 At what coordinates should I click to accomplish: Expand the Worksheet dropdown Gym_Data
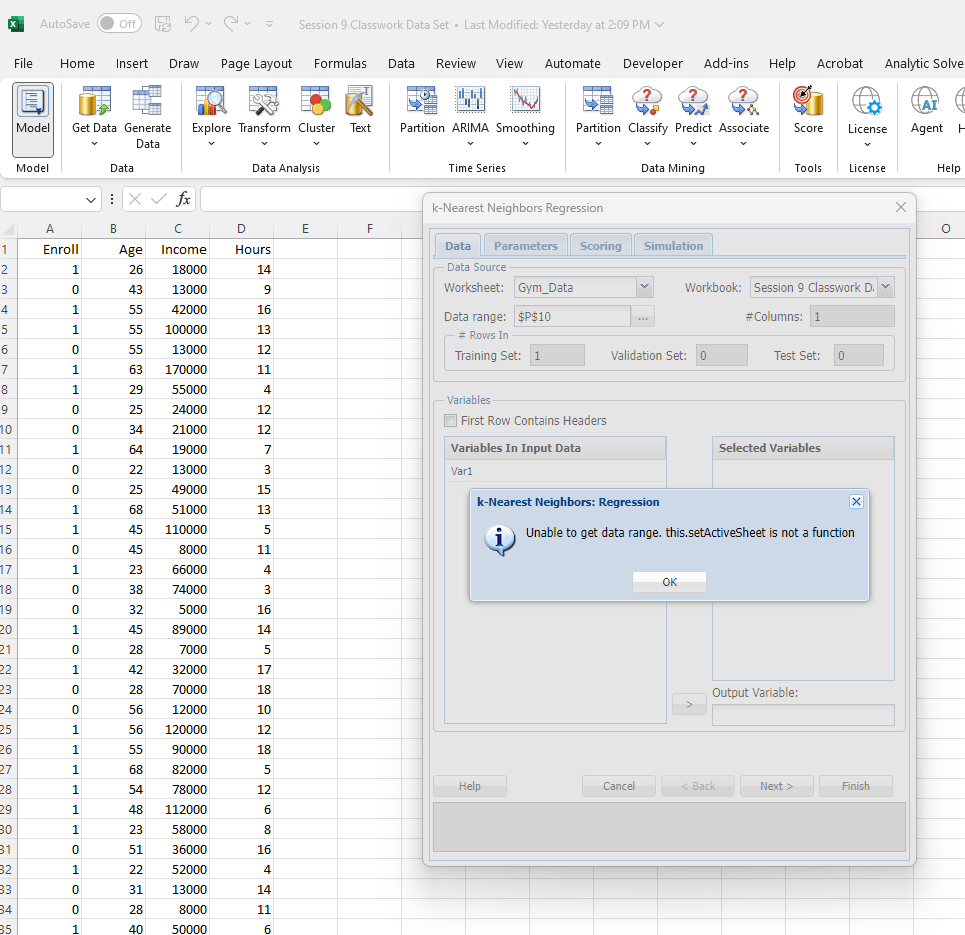[644, 287]
